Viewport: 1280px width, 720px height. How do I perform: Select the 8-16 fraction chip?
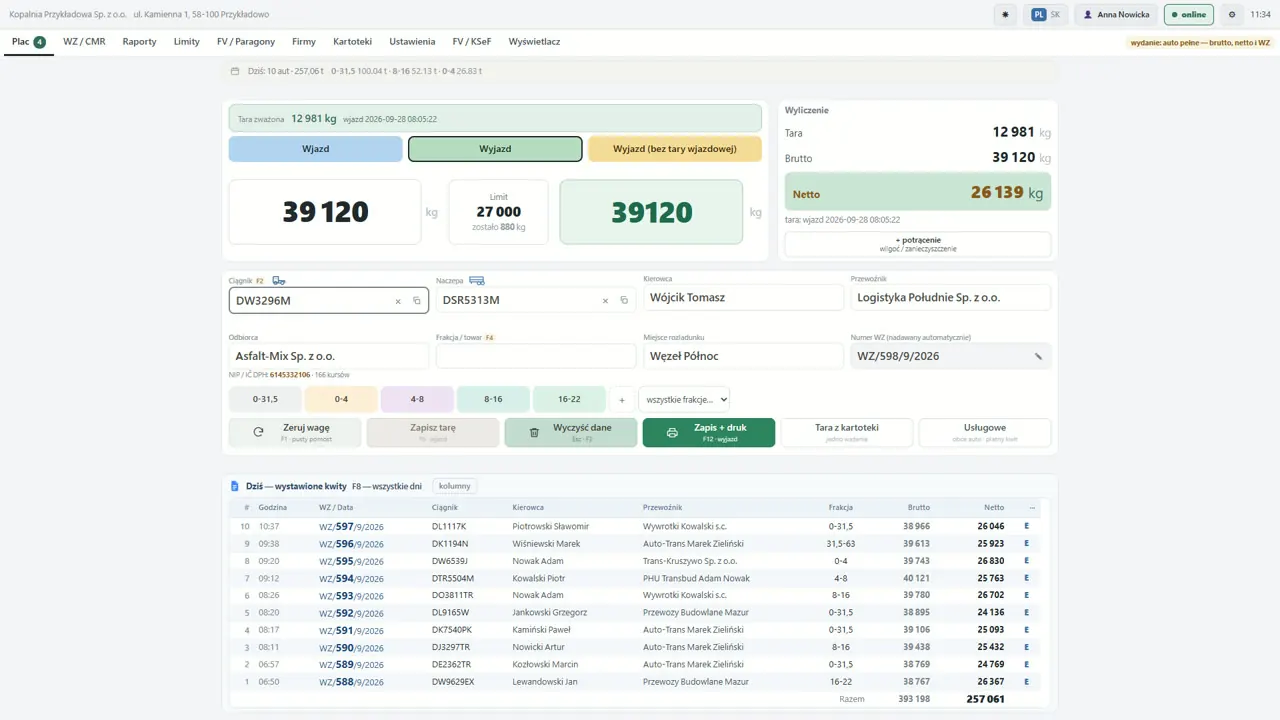493,399
